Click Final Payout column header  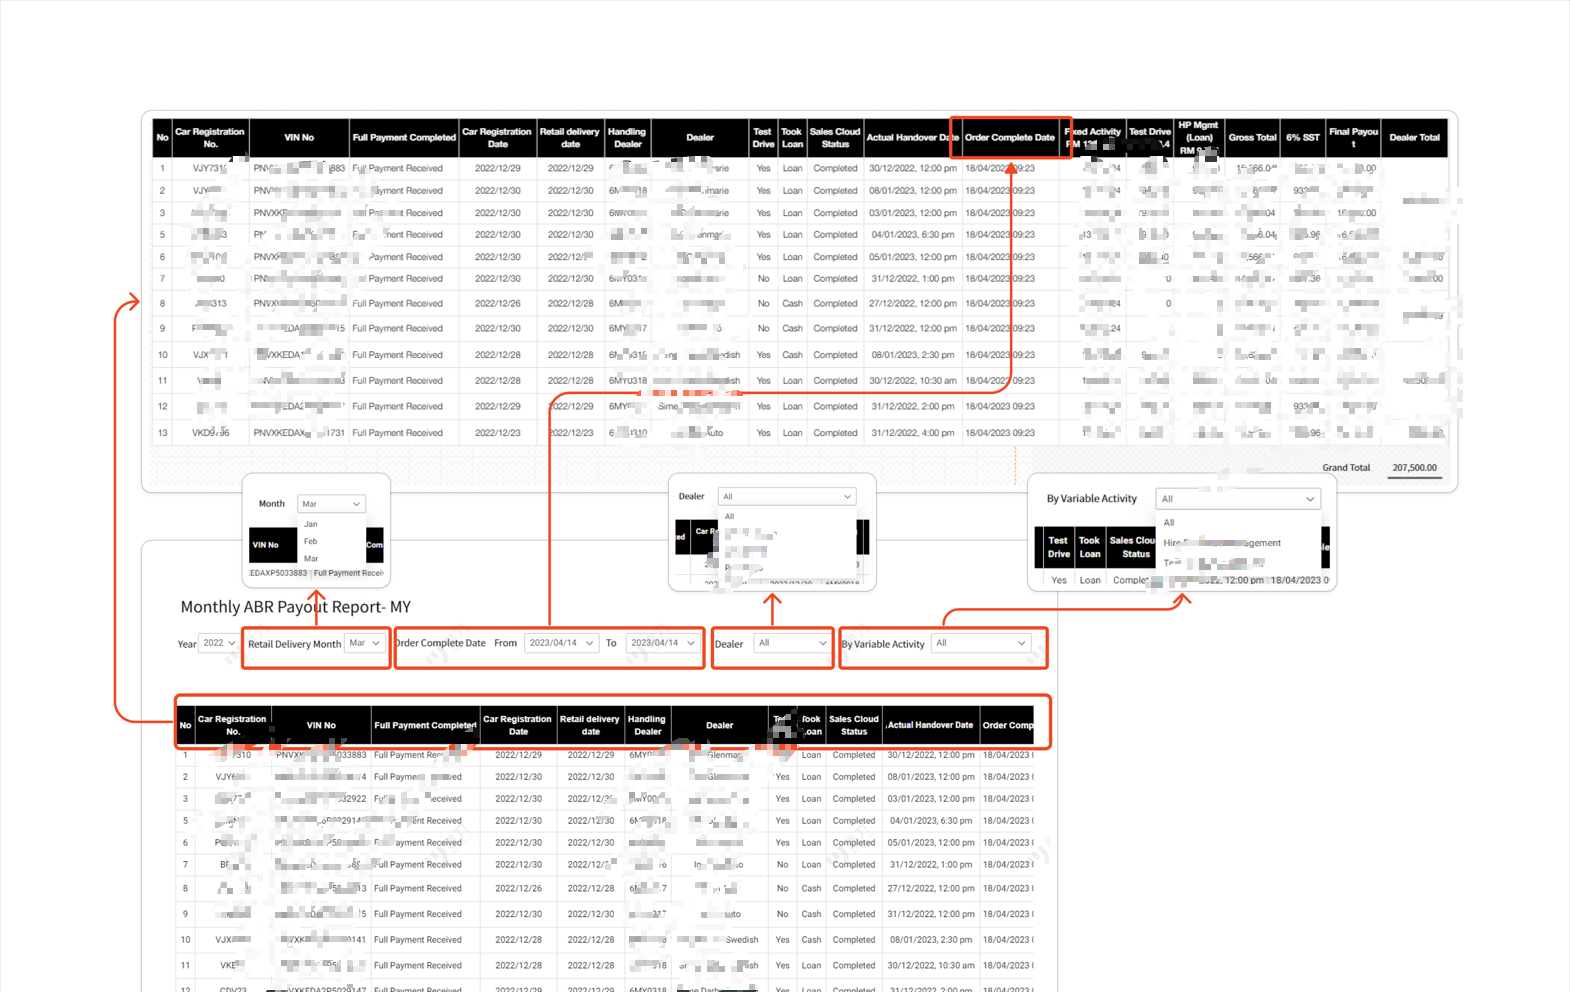(x=1353, y=138)
